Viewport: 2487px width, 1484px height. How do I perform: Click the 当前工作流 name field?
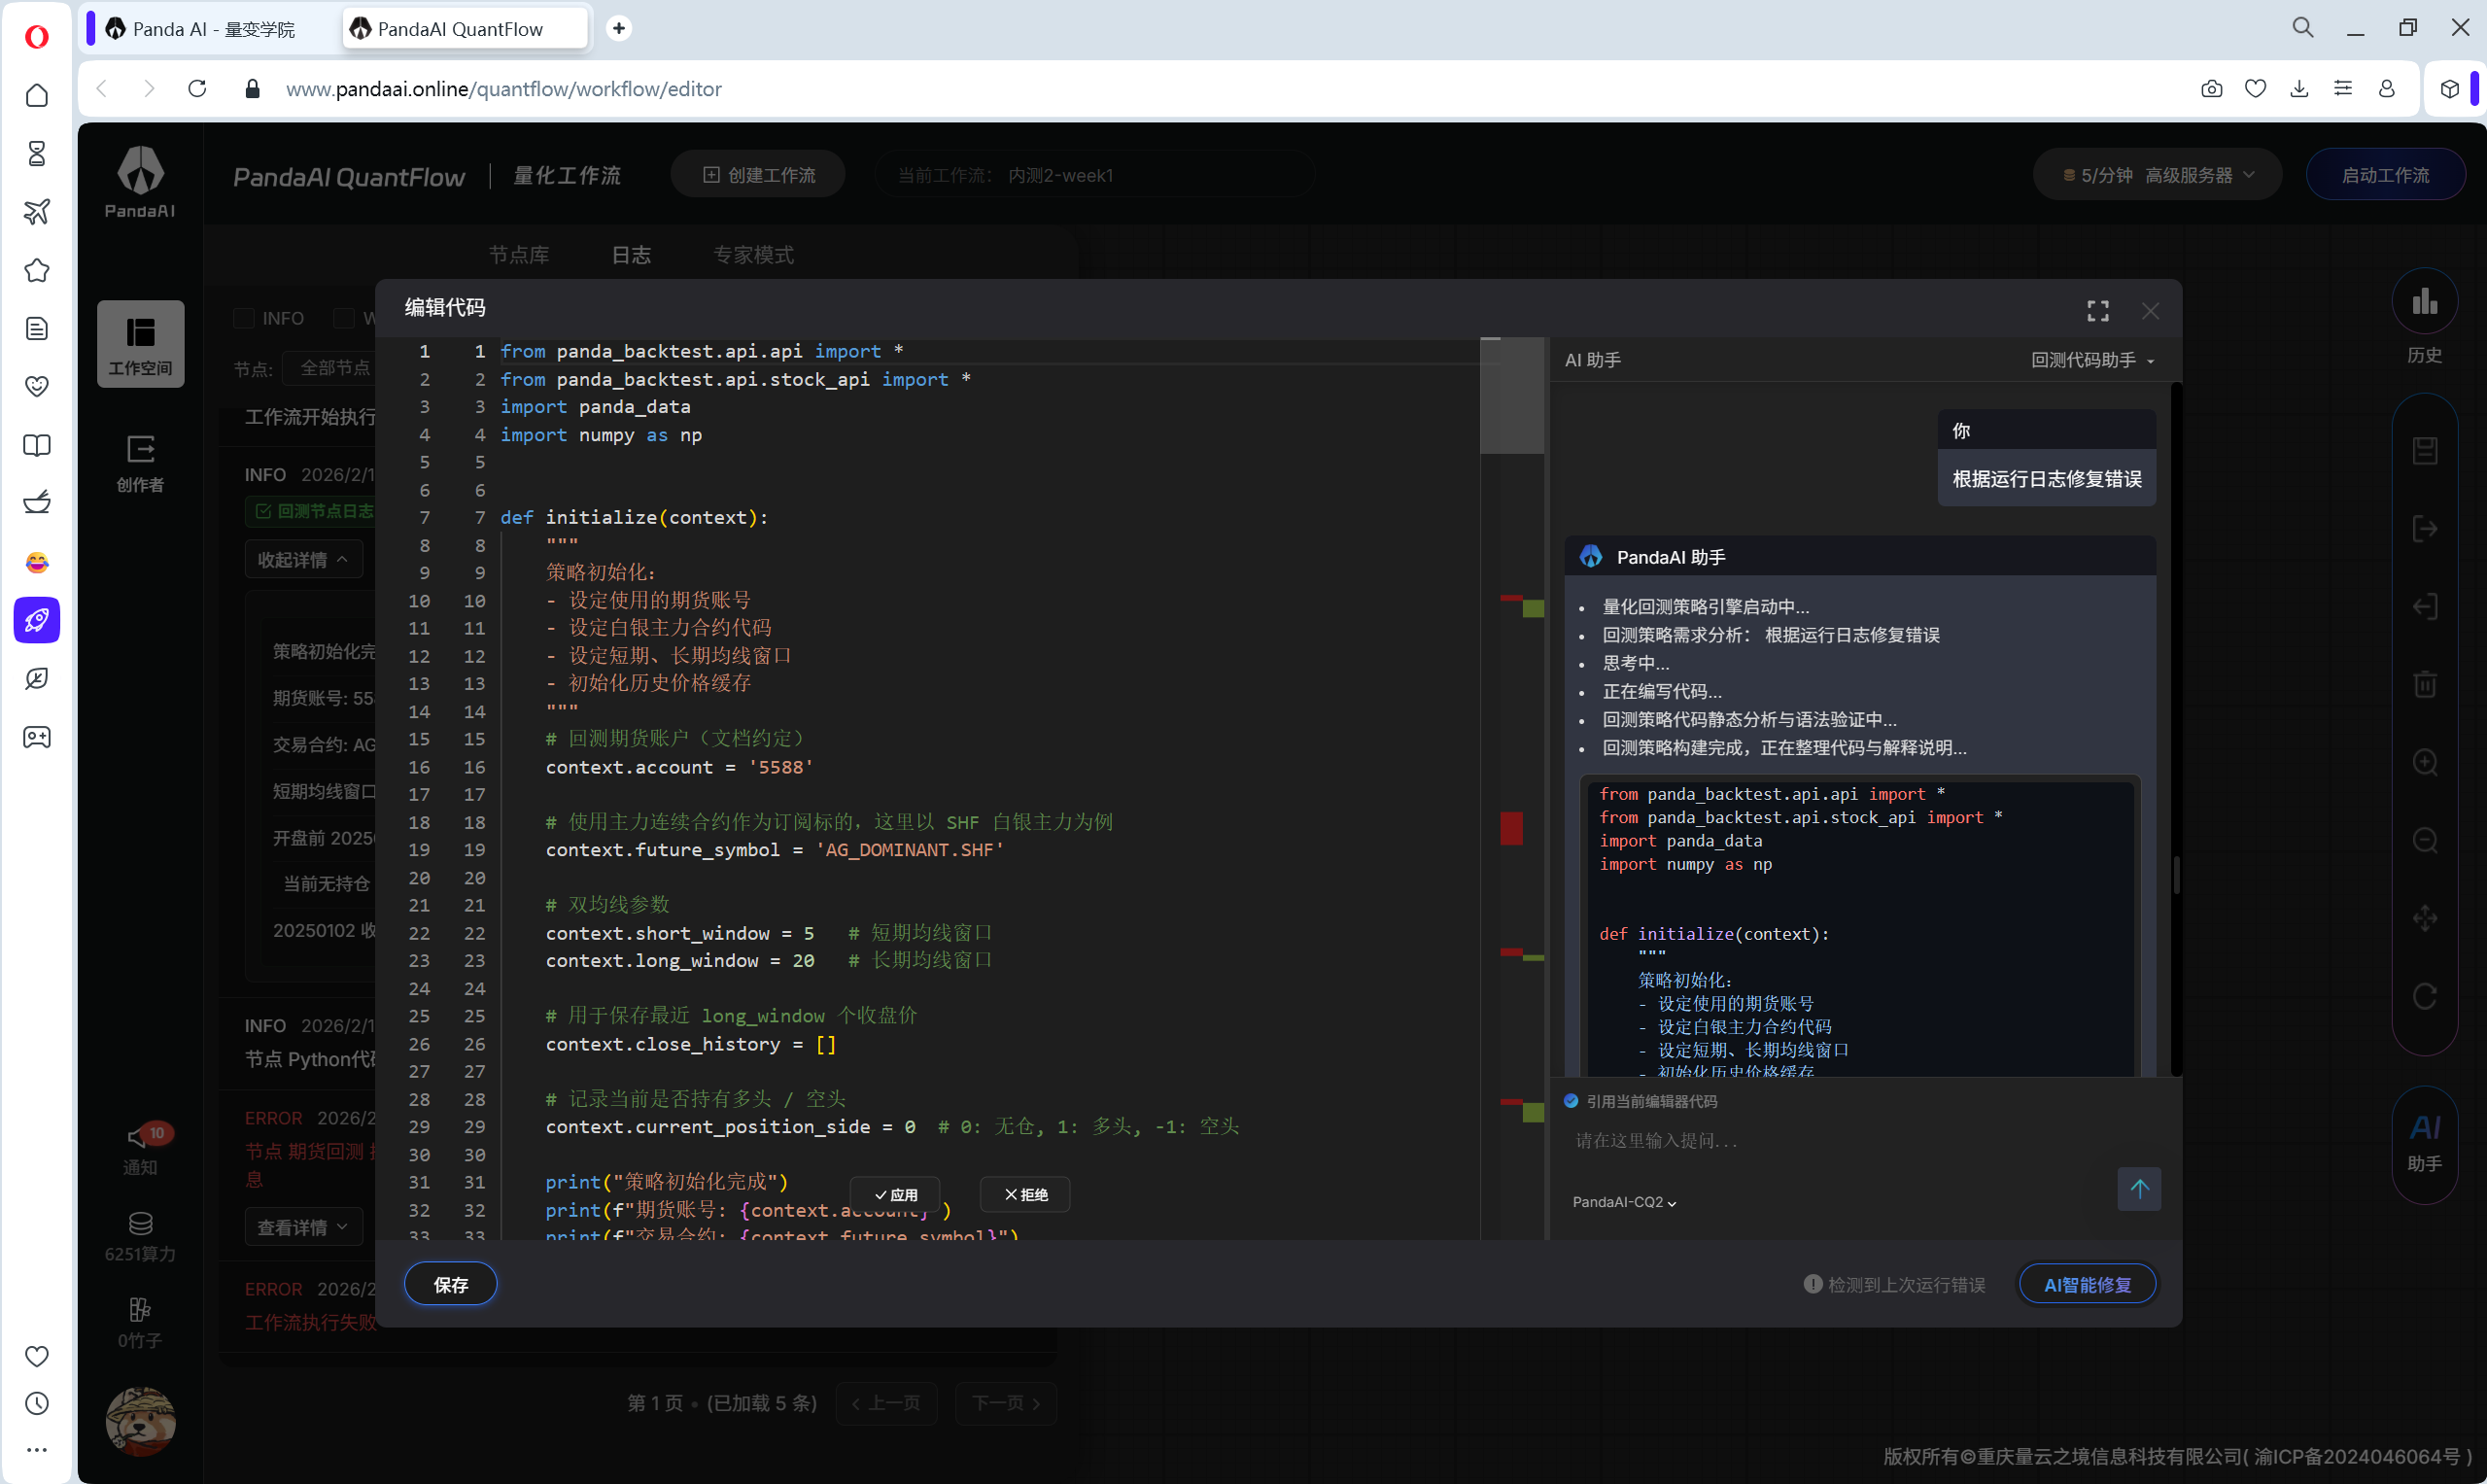point(1095,175)
